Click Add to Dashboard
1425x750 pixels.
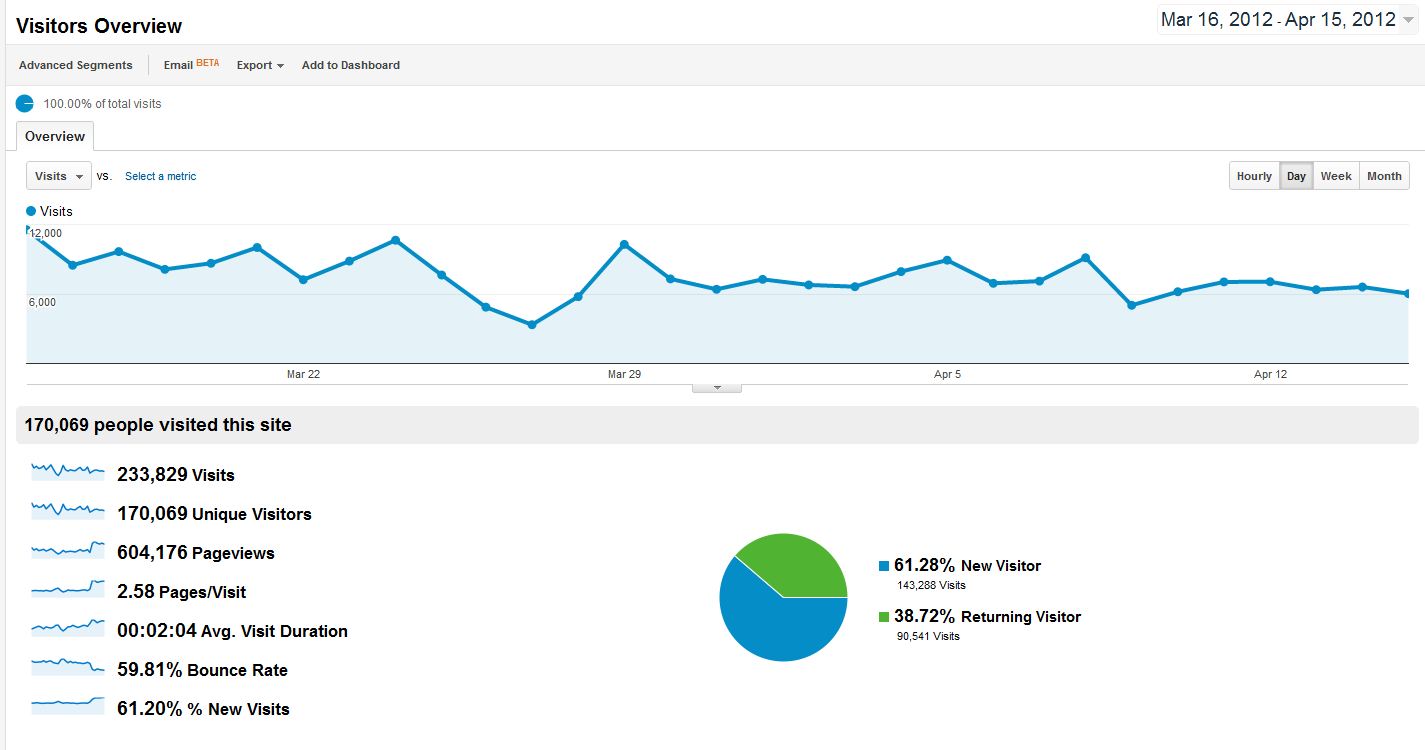point(351,65)
